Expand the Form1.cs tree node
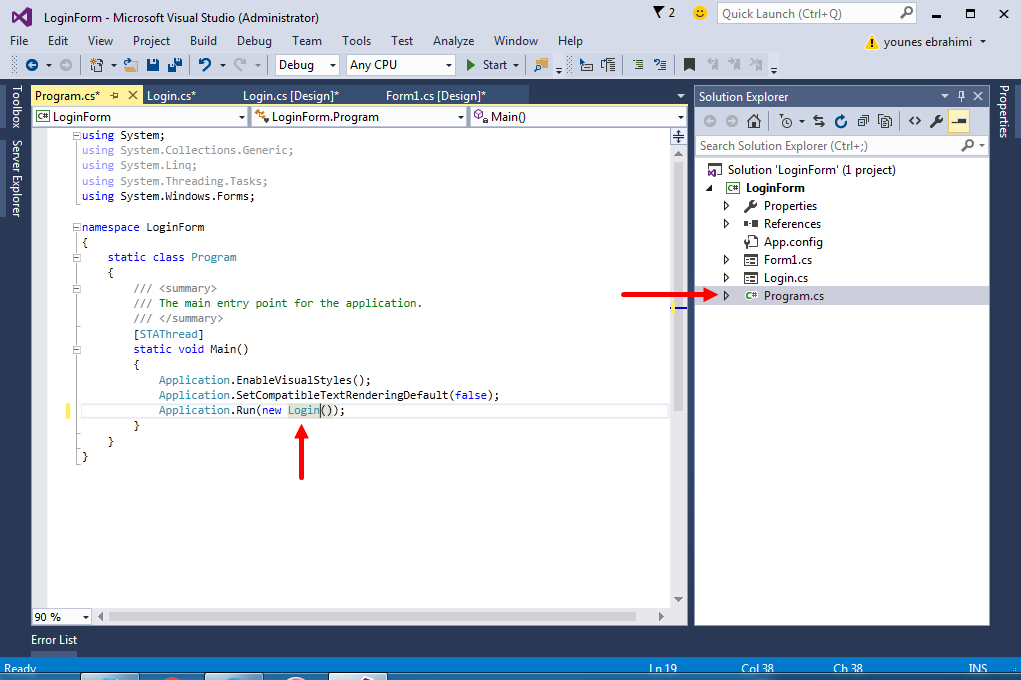The image size is (1021, 680). tap(727, 260)
